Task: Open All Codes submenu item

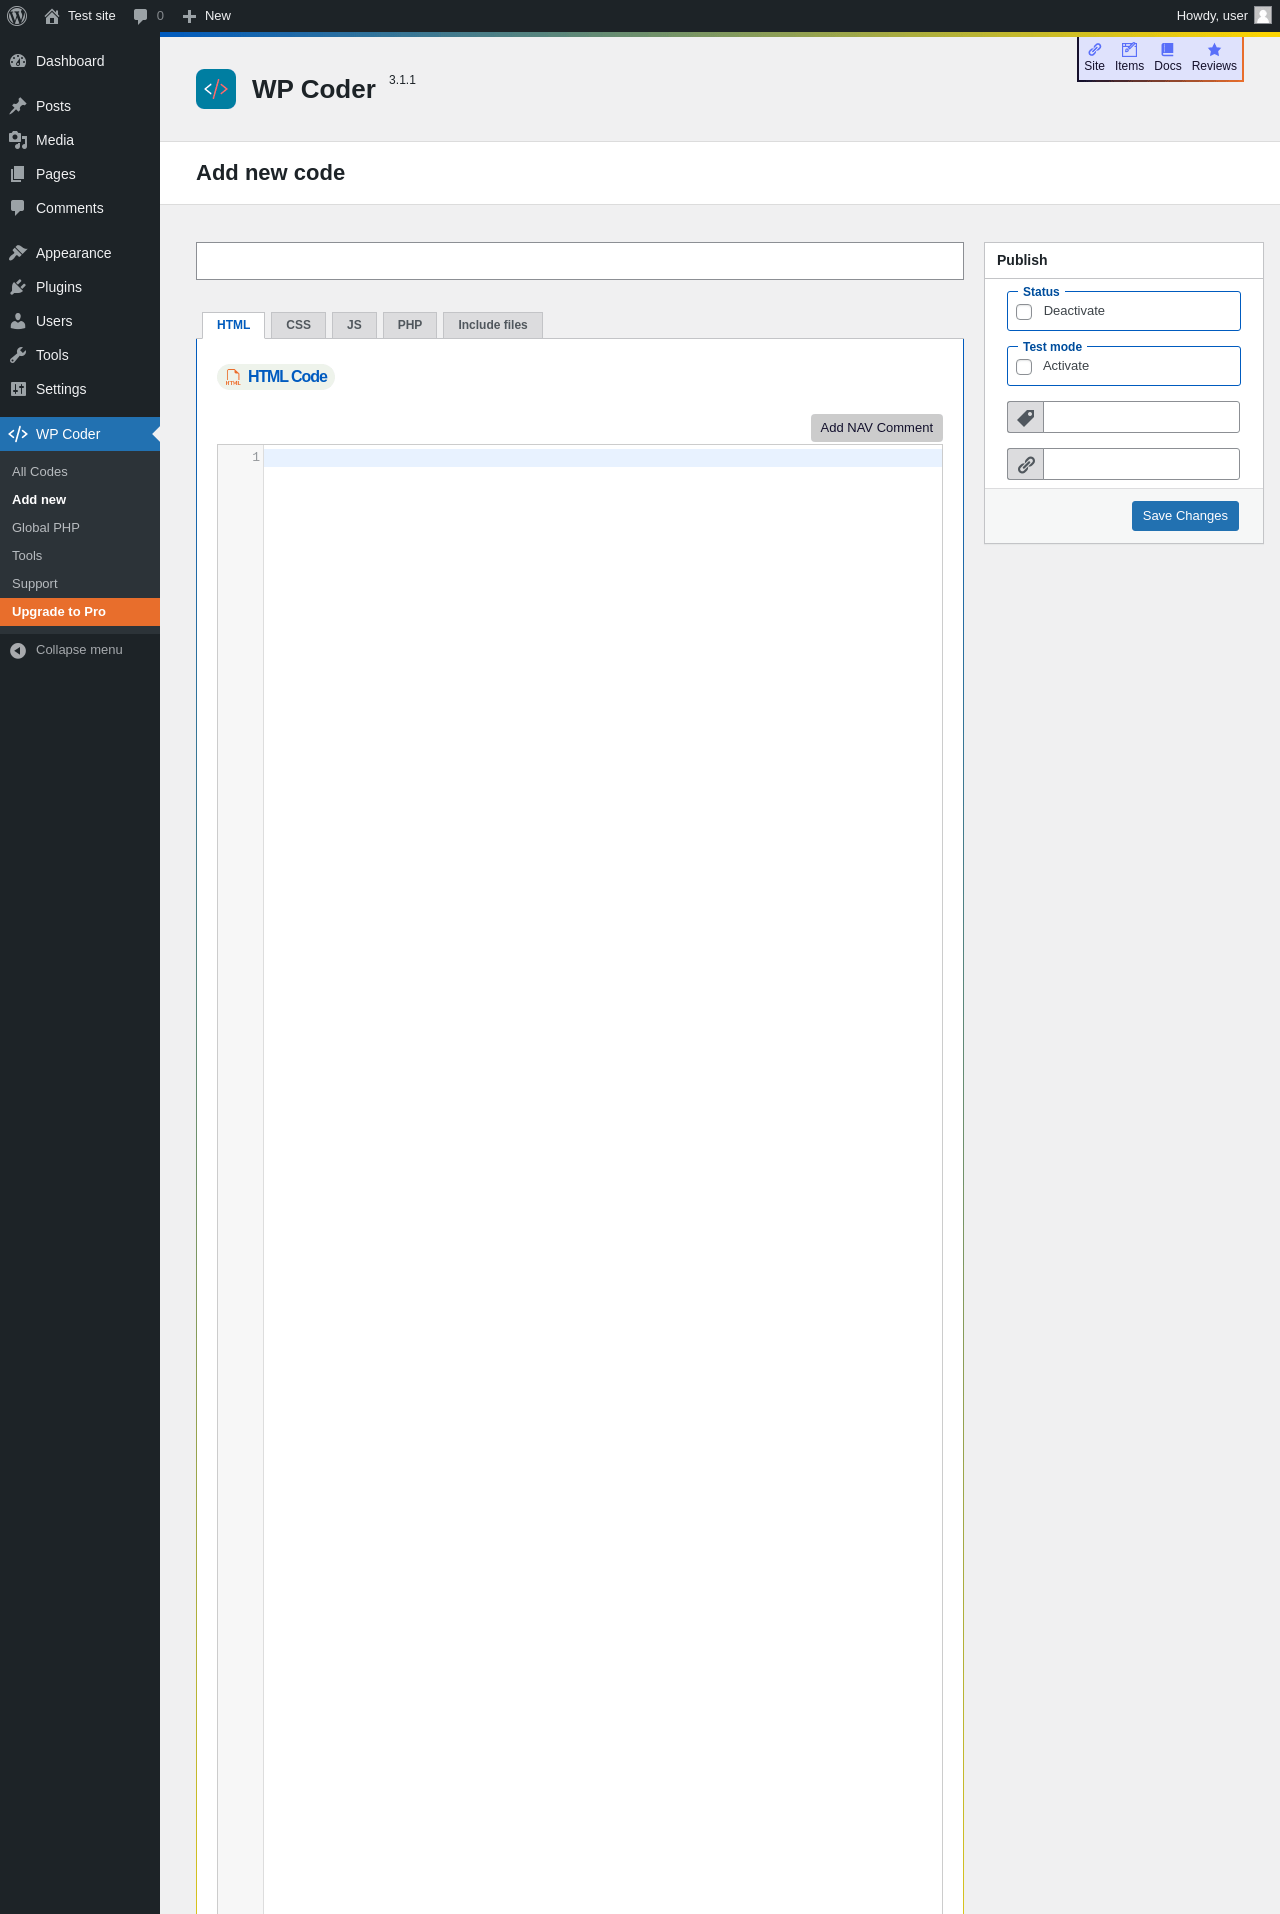Action: pos(80,472)
